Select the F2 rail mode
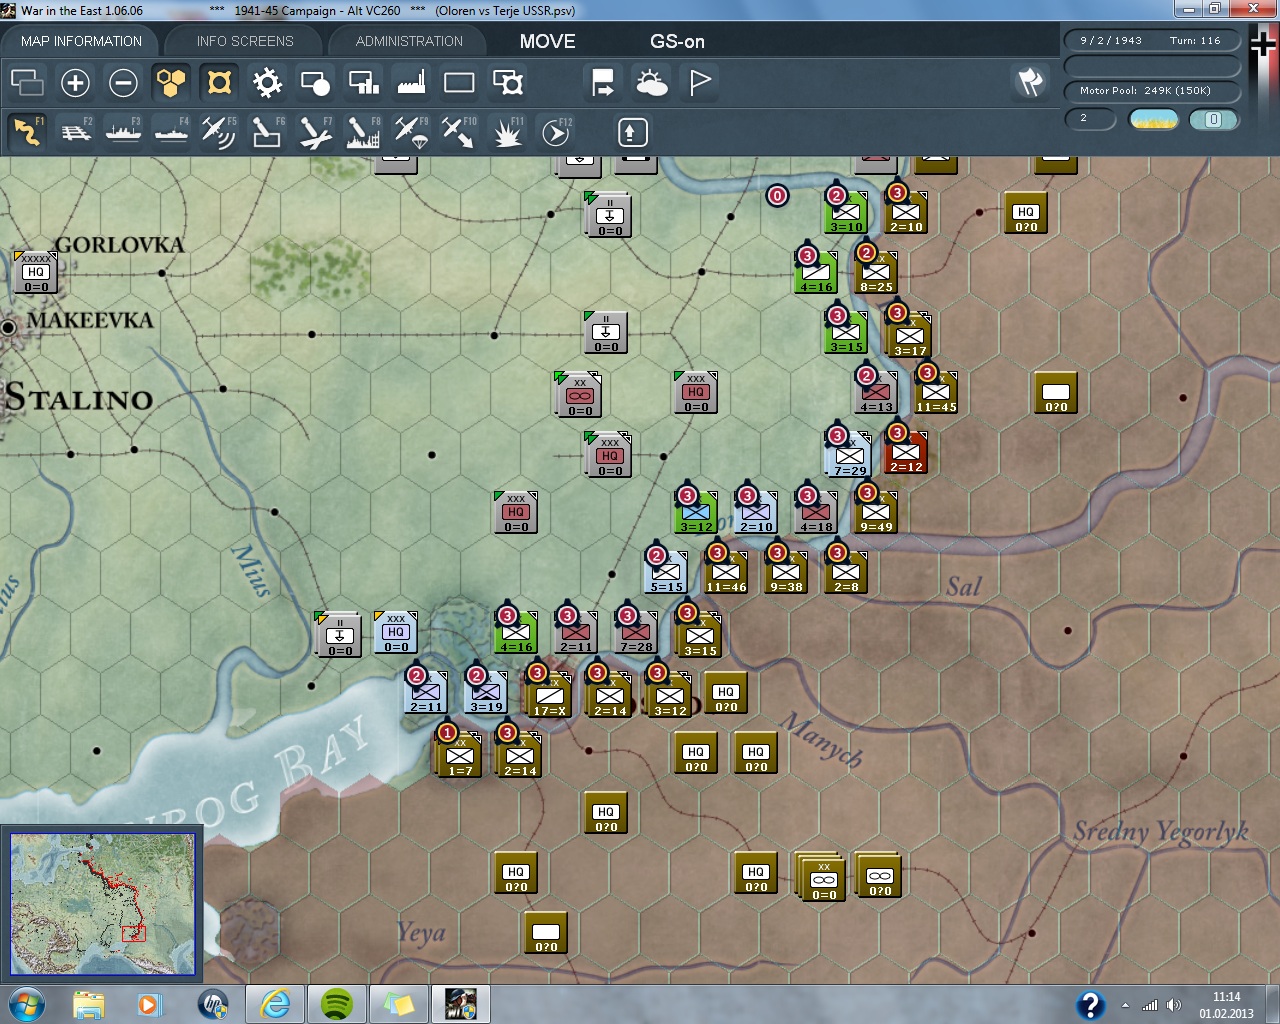 pos(75,132)
